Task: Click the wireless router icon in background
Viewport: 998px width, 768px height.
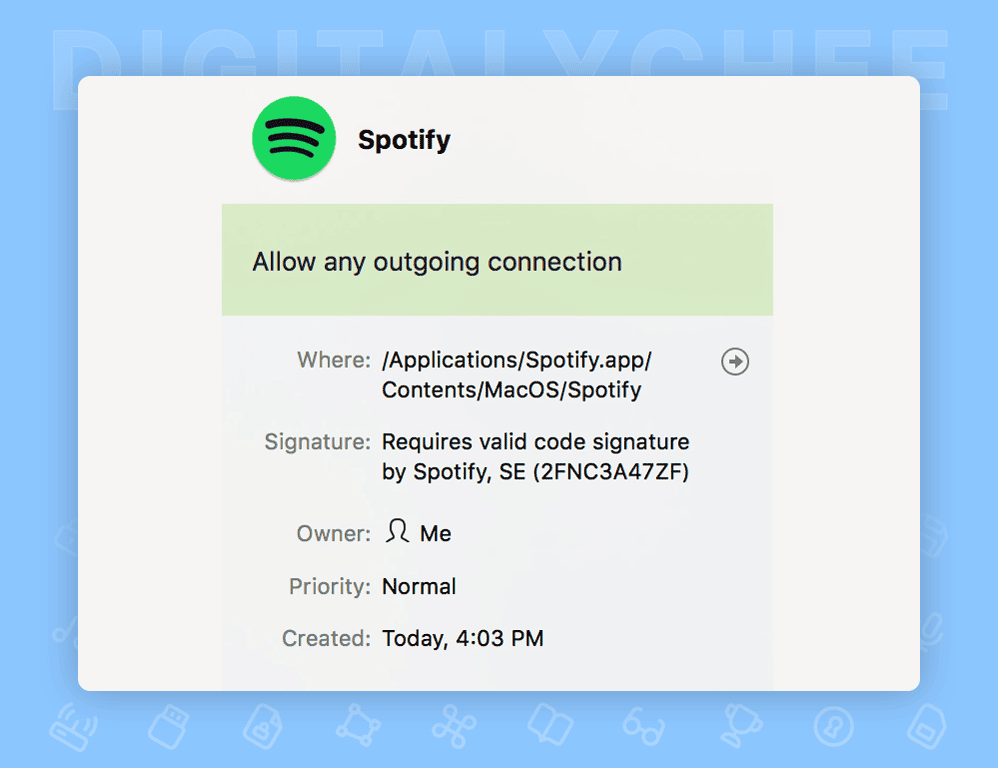Action: pyautogui.click(x=73, y=727)
